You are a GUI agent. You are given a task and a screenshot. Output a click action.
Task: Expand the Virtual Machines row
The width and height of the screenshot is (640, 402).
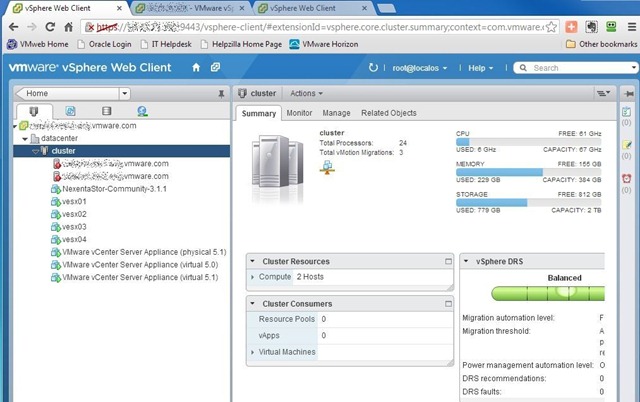pos(252,352)
